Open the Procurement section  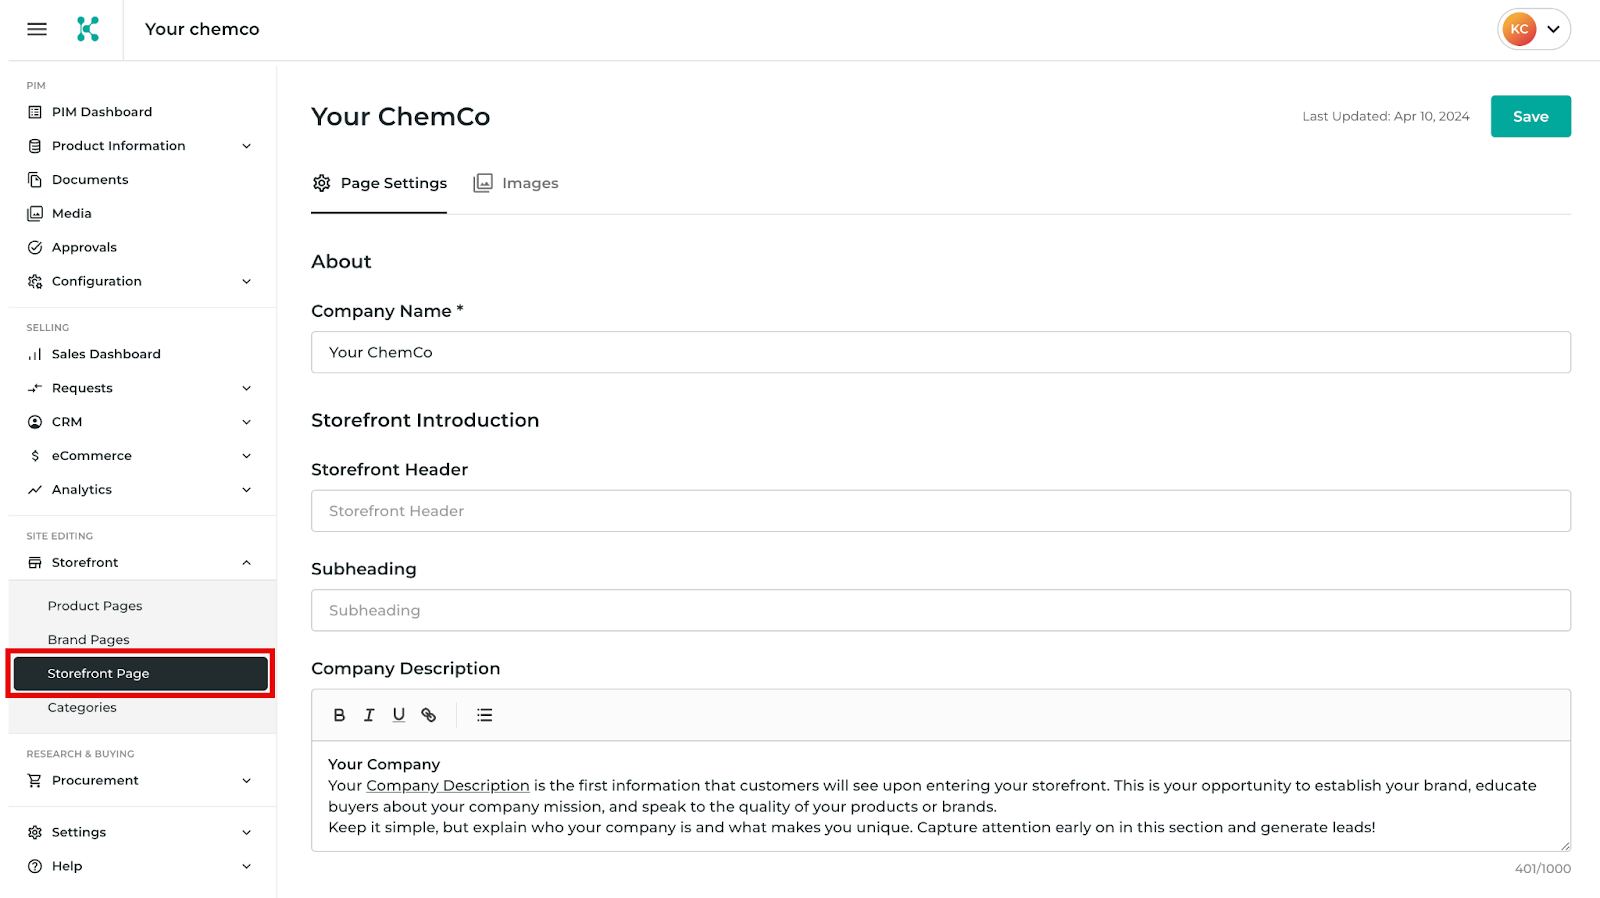tap(95, 780)
